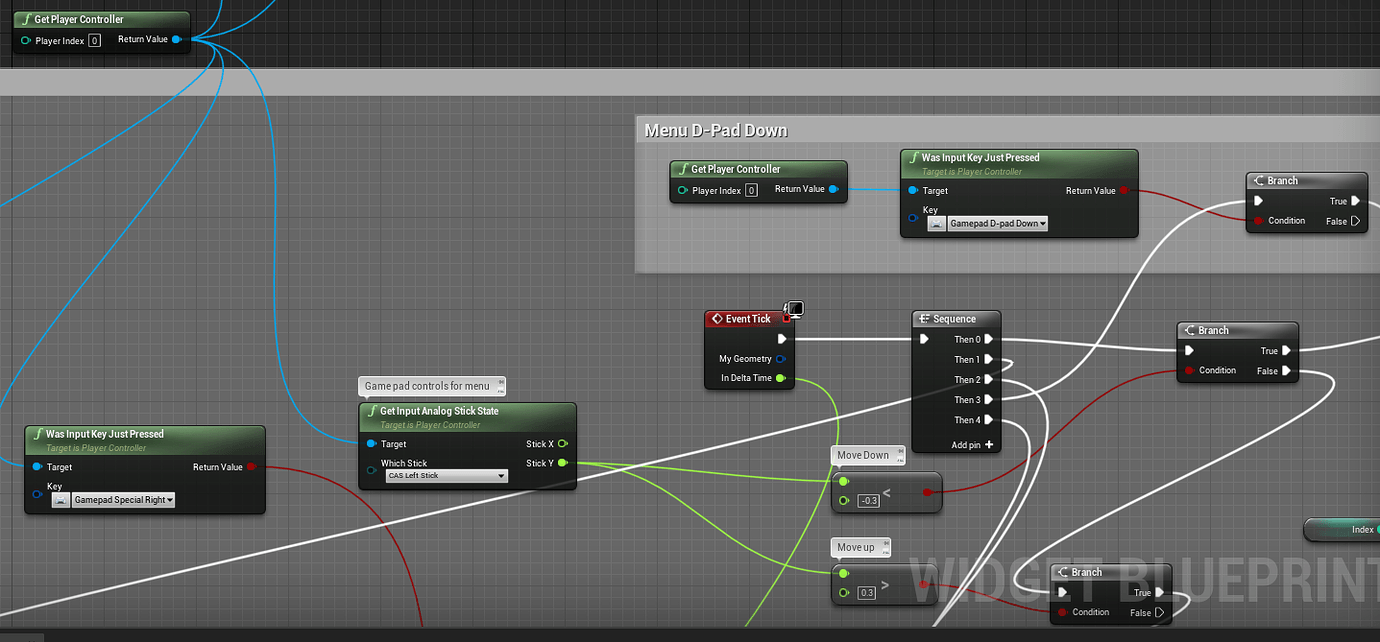1380x642 pixels.
Task: Click True pin of Branch in Menu D-Pad Down box
Action: (x=1356, y=201)
